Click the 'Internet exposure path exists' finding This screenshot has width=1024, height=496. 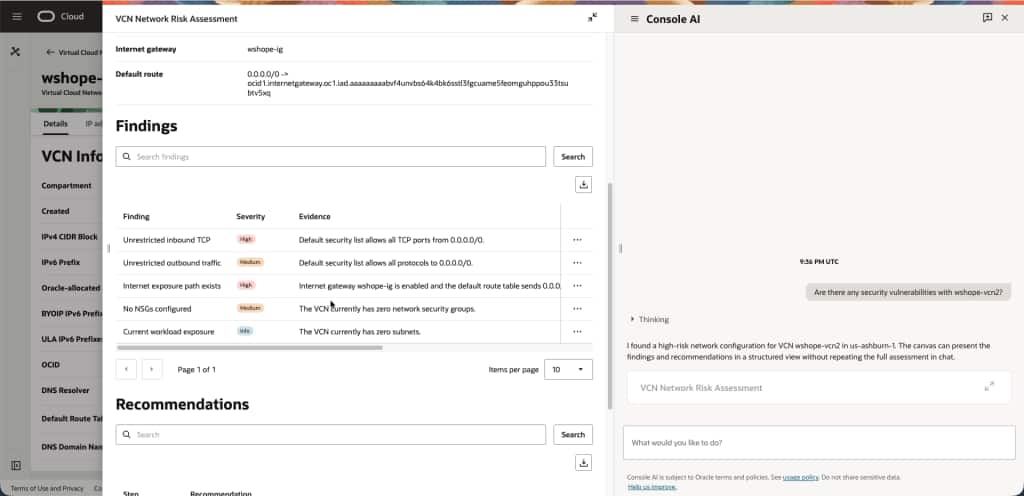coord(172,286)
